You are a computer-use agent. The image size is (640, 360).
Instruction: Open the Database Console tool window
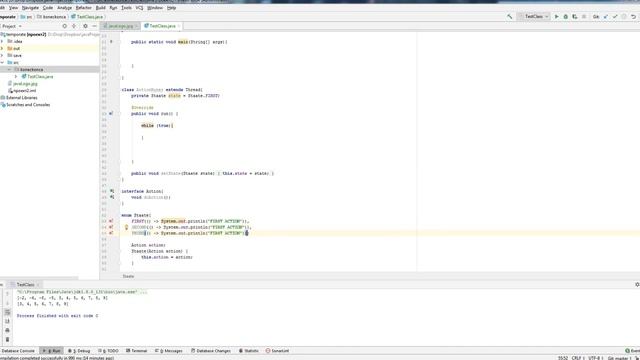[18, 351]
